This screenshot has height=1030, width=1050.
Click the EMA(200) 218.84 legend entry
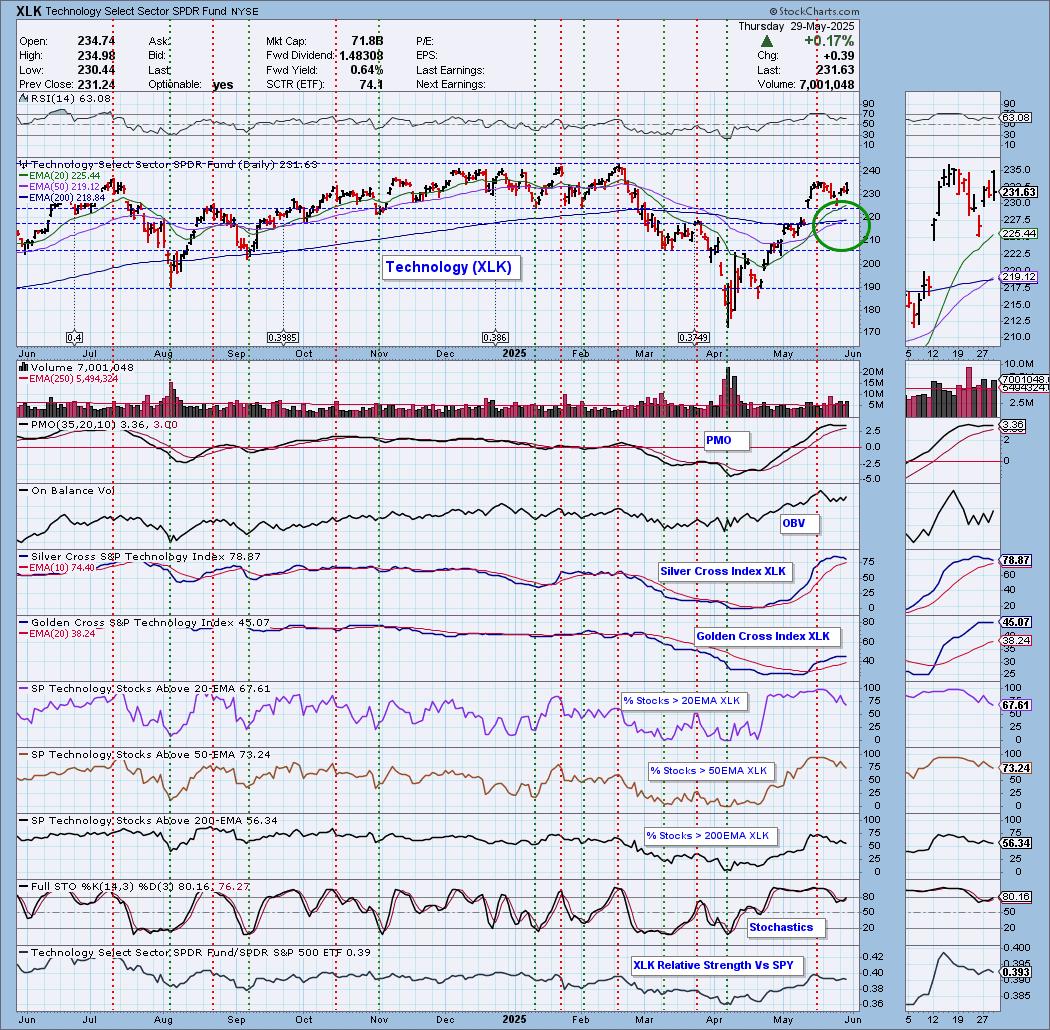[62, 198]
